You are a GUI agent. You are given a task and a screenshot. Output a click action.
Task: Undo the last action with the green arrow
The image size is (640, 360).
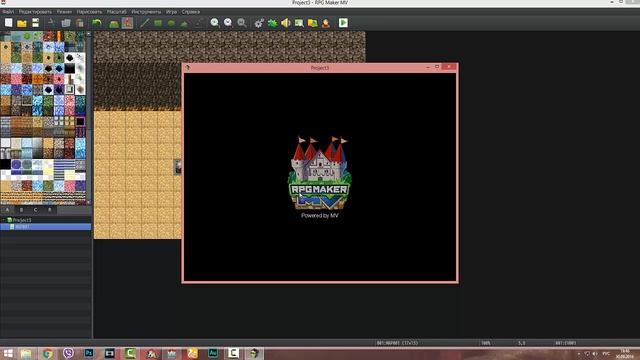coord(97,23)
